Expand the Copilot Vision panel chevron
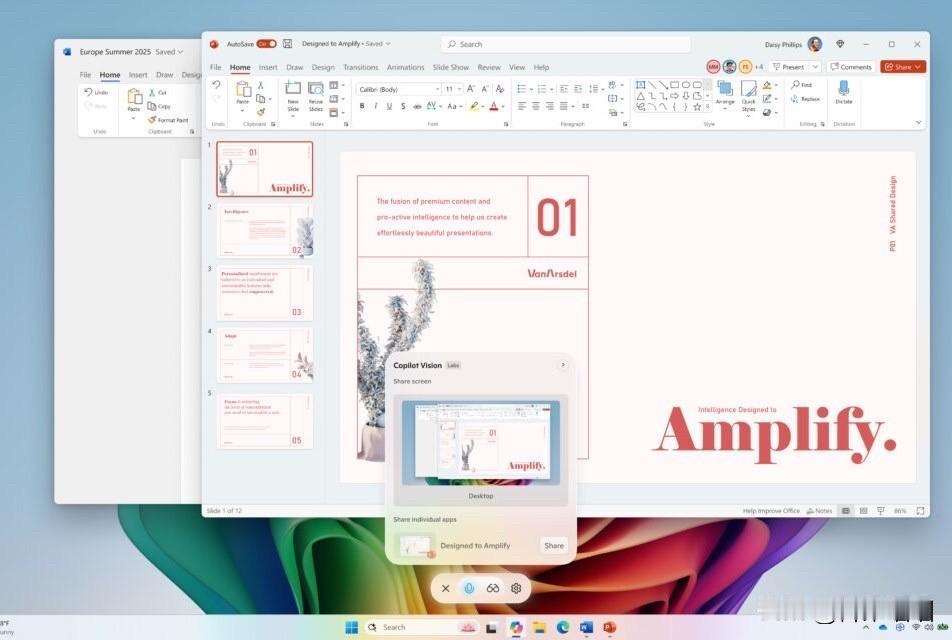952x640 pixels. [x=563, y=365]
